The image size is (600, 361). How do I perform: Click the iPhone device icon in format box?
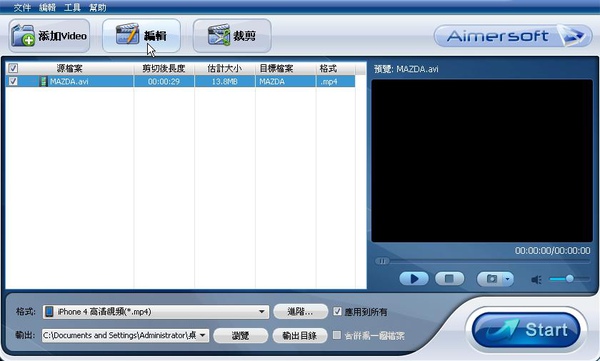click(49, 312)
